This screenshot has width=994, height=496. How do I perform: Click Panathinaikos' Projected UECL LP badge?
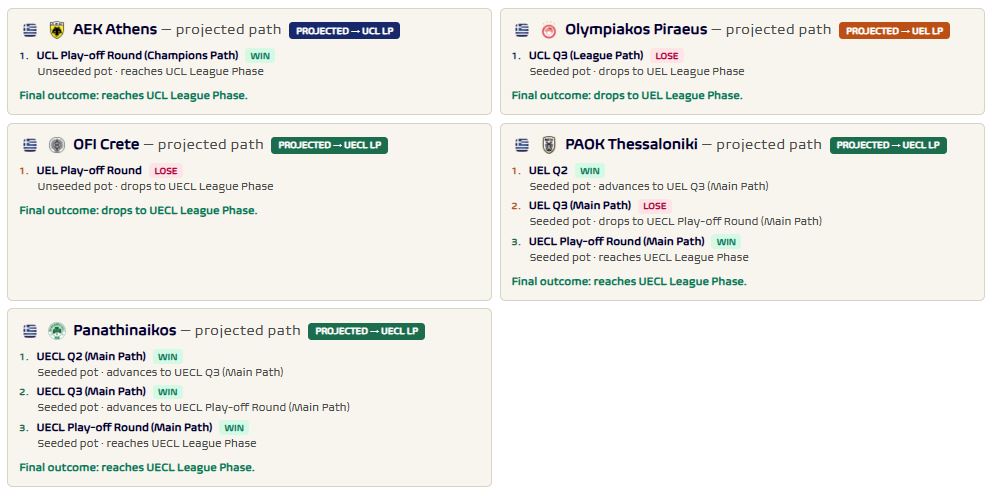click(x=366, y=331)
